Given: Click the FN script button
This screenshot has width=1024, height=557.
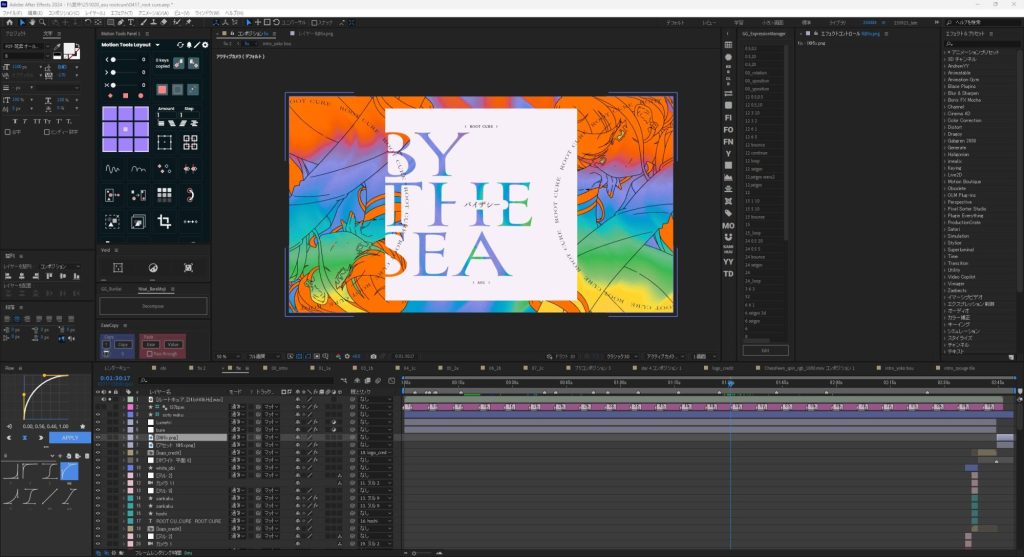Looking at the screenshot, I should point(728,142).
